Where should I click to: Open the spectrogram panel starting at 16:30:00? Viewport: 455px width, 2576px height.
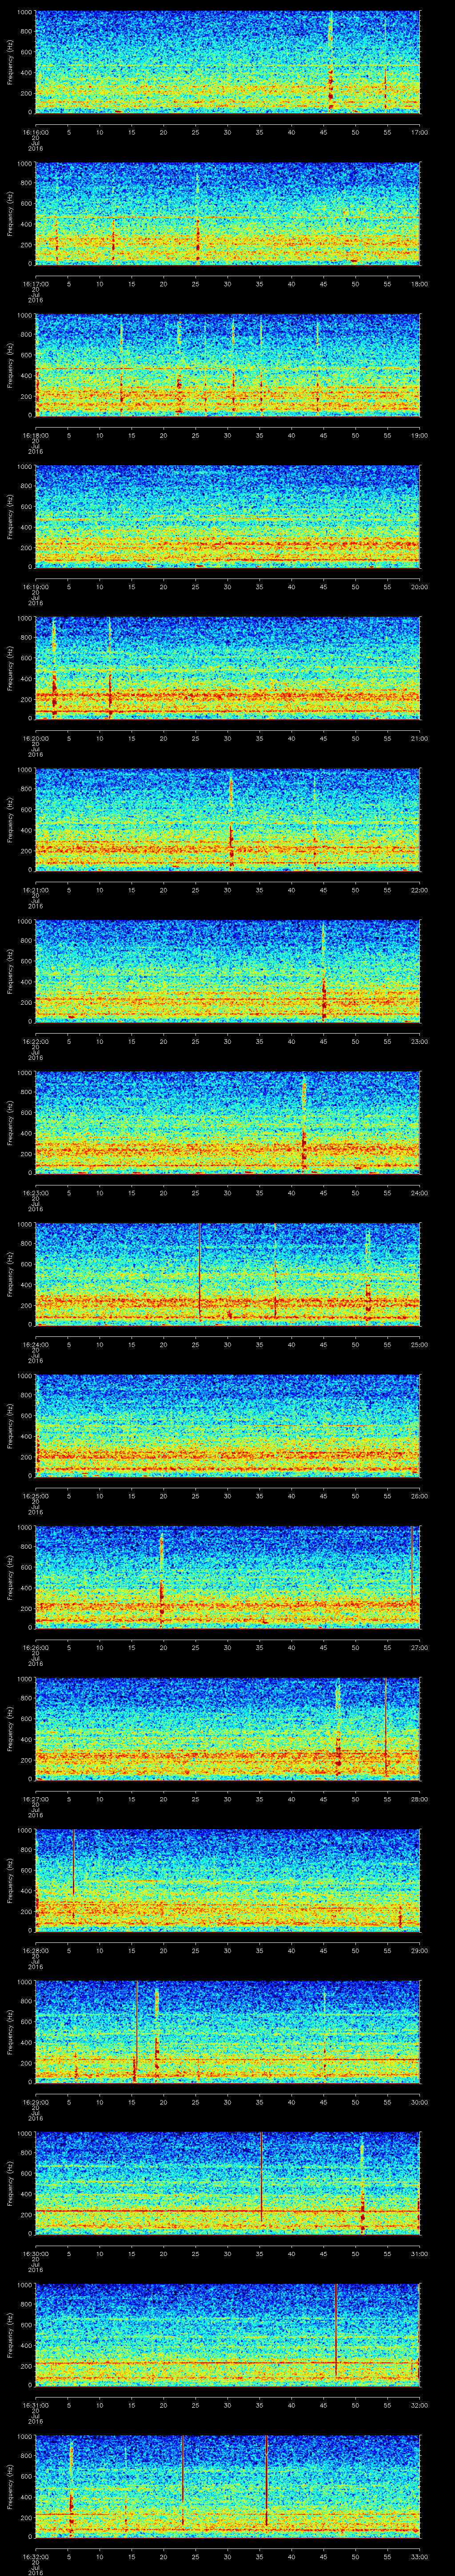[228, 2183]
